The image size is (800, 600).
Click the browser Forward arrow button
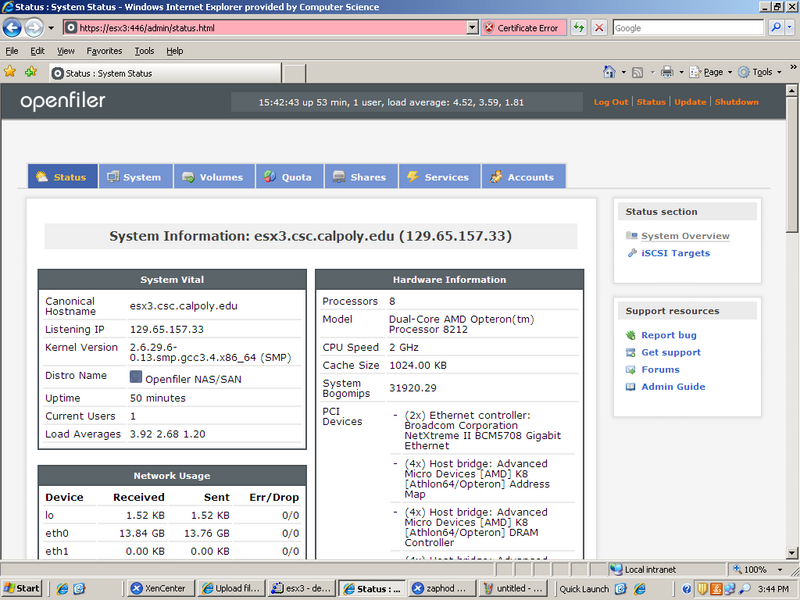click(x=34, y=28)
